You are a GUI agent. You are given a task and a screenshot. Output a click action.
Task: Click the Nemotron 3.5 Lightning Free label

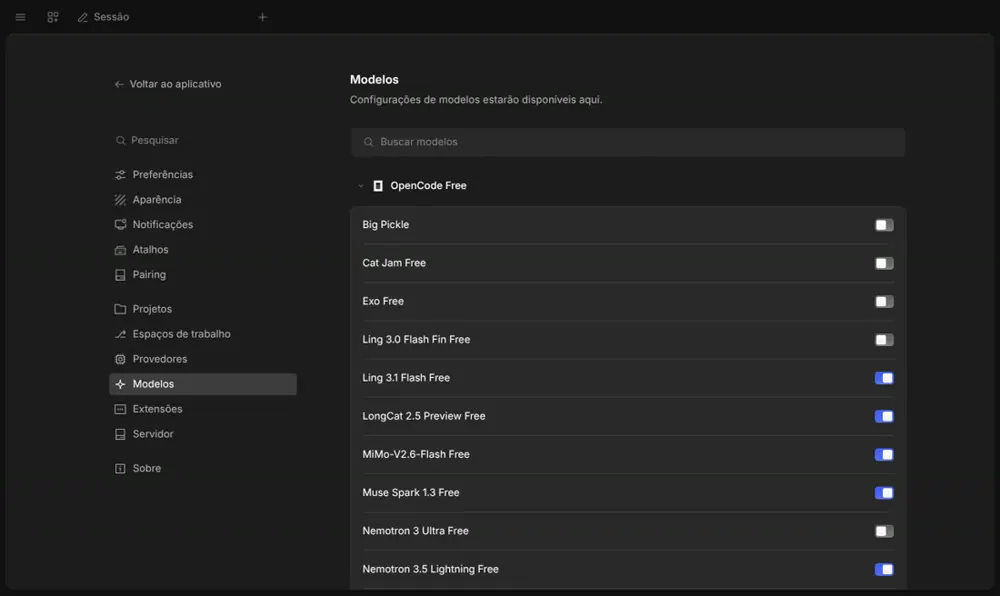[x=430, y=569]
